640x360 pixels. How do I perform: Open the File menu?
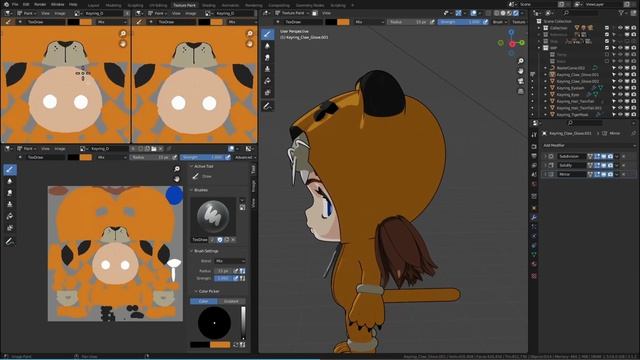(x=15, y=4)
